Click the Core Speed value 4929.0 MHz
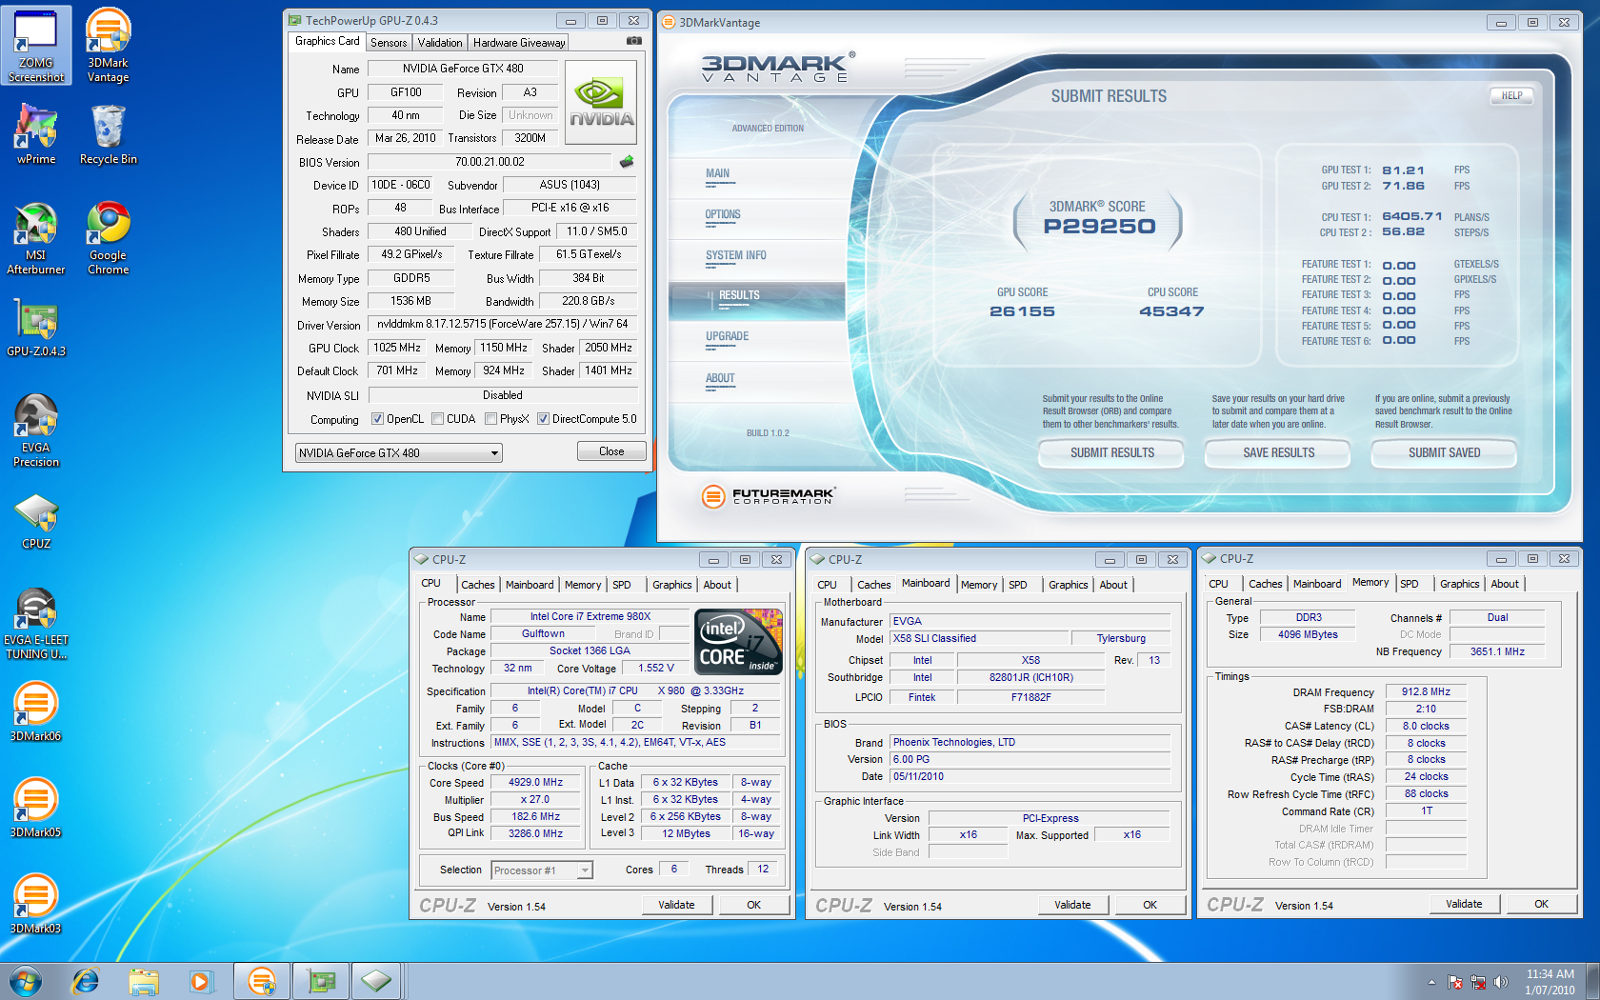Viewport: 1600px width, 1000px height. tap(536, 783)
